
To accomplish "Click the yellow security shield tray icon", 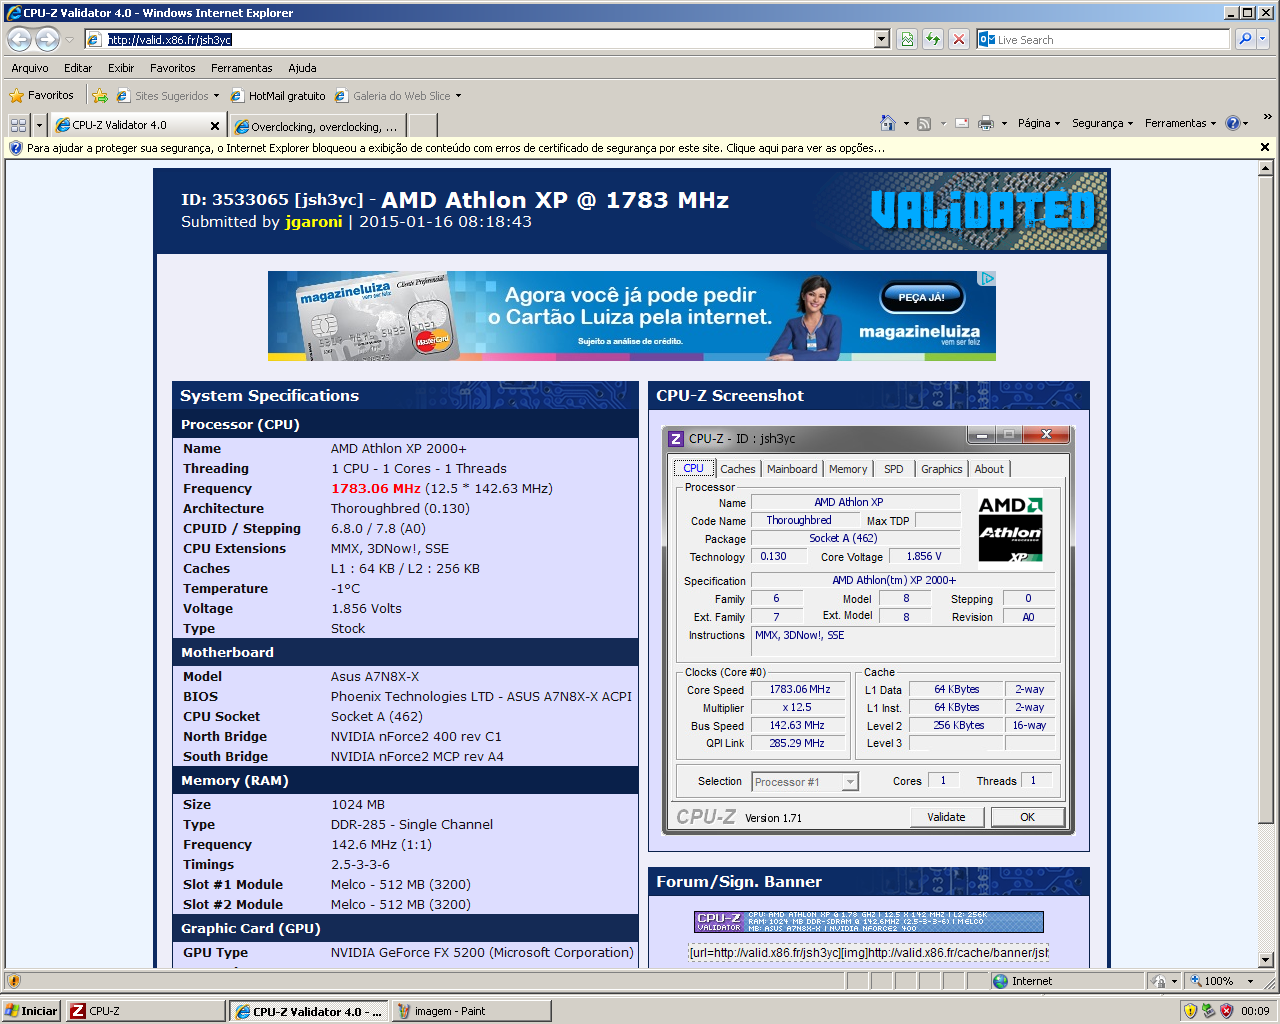I will pyautogui.click(x=1190, y=1011).
